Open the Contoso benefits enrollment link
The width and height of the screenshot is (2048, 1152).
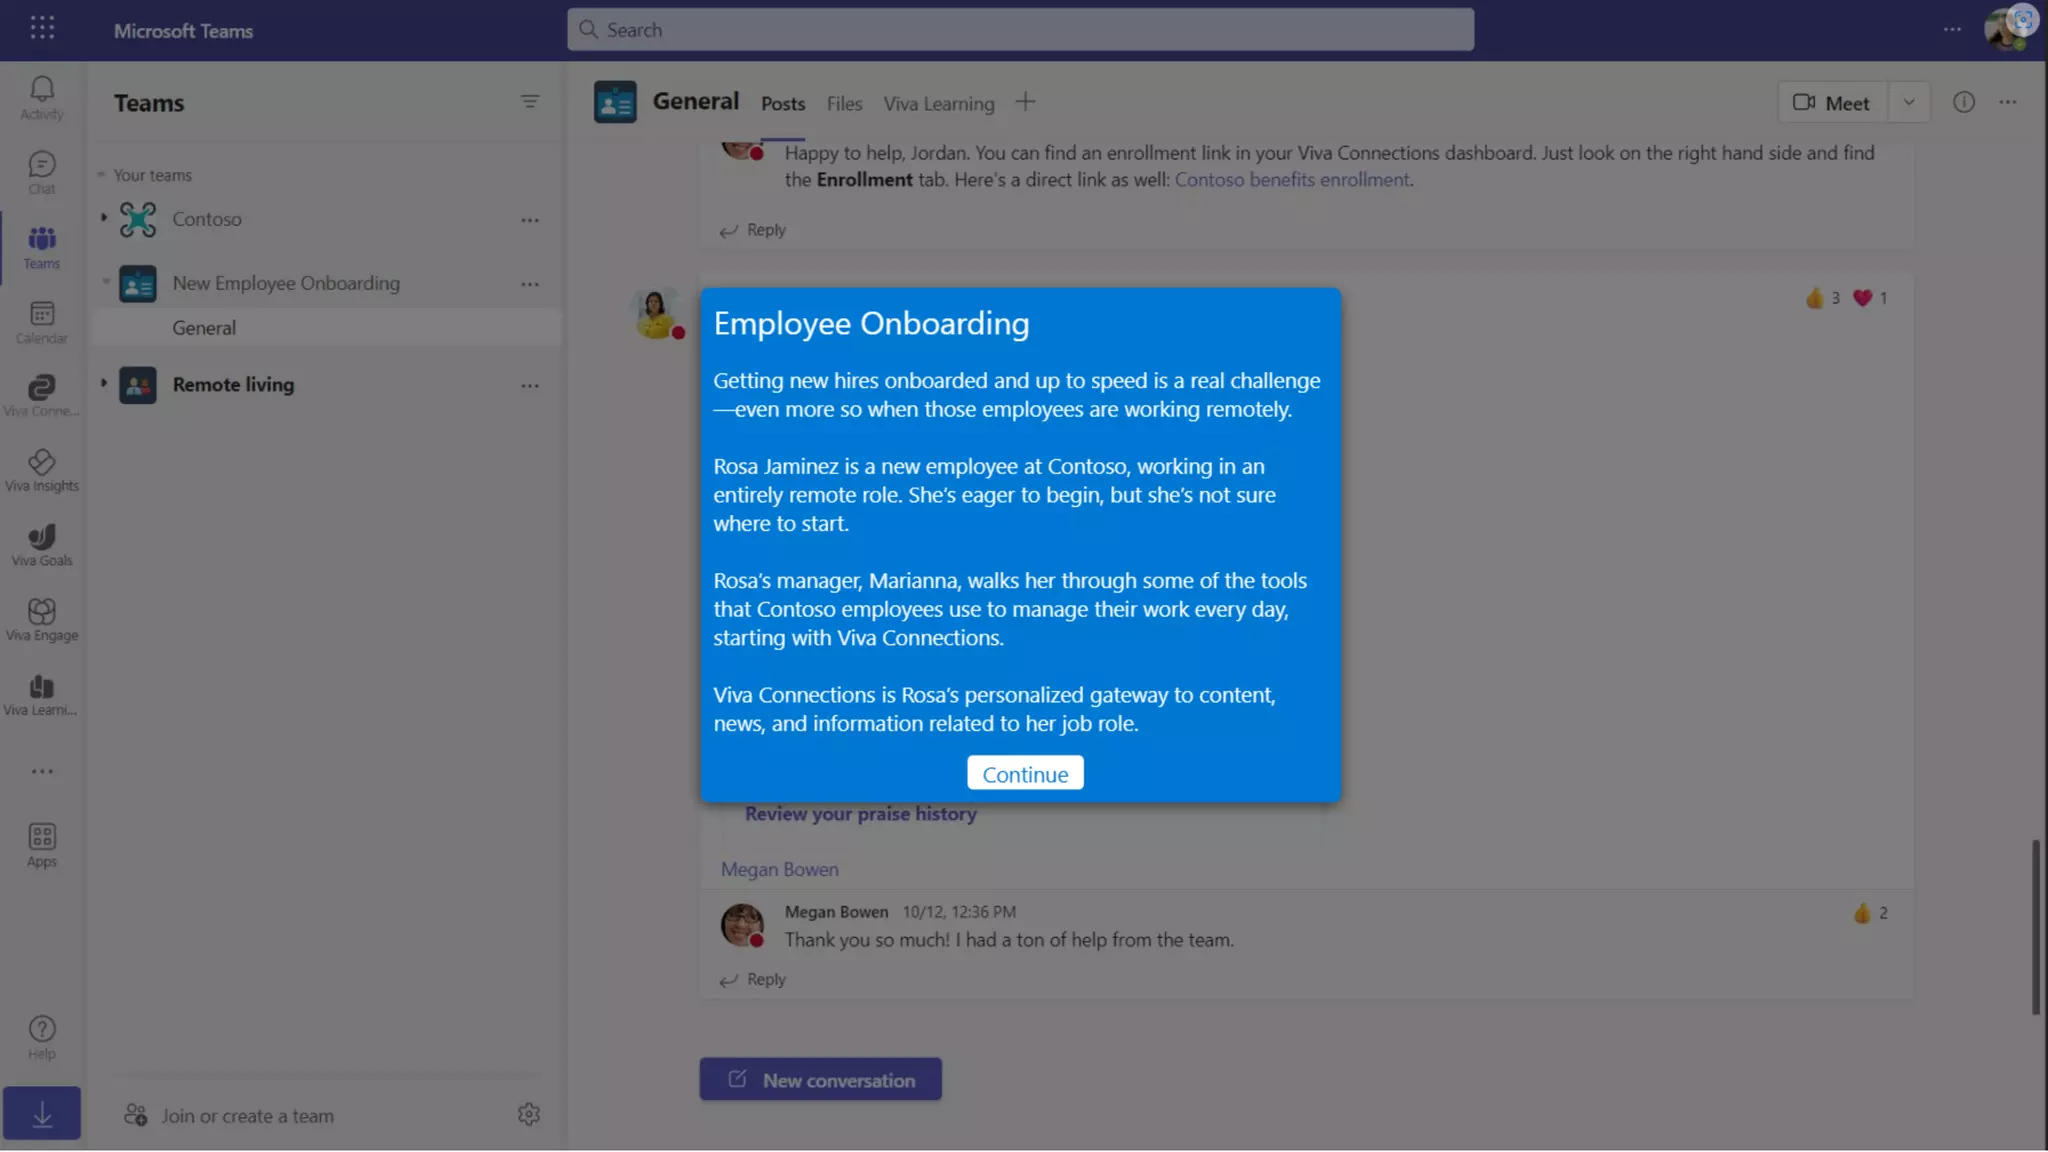point(1291,180)
